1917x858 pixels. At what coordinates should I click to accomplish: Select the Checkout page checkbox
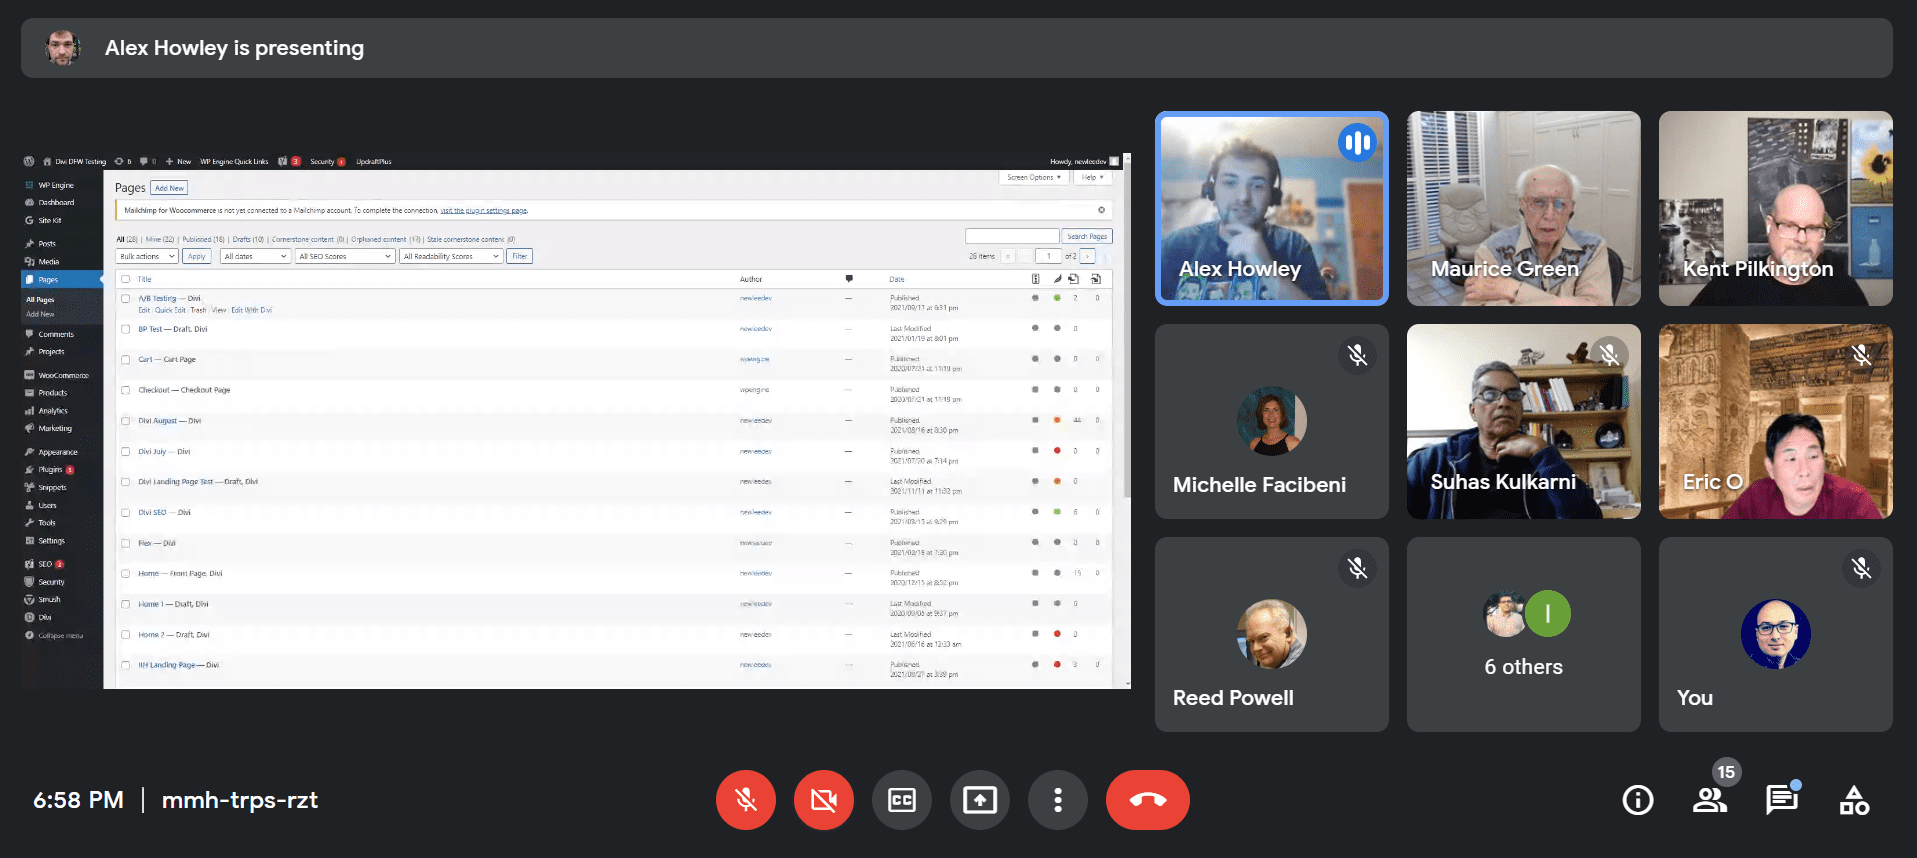tap(126, 390)
